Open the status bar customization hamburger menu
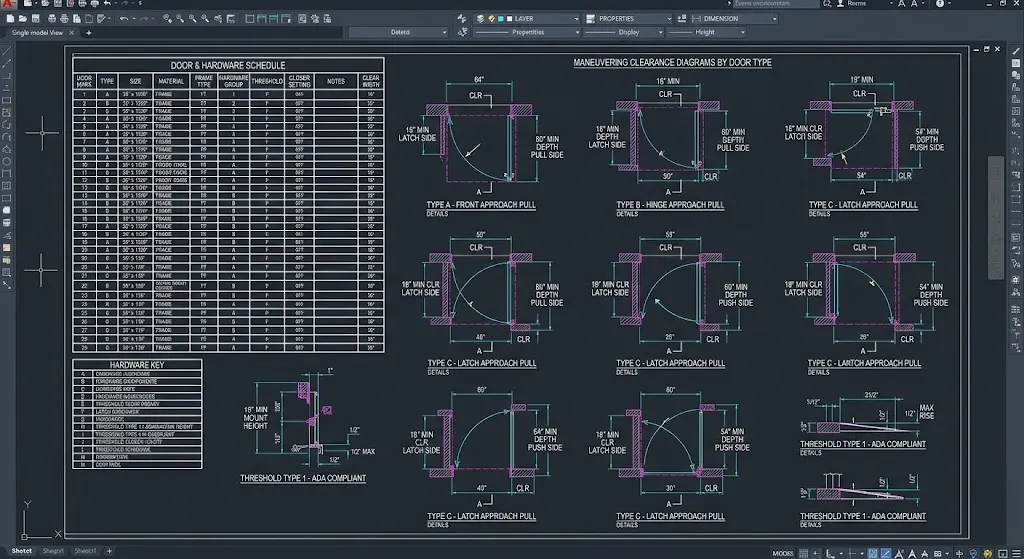Screen dimensions: 1024x559 point(1017,553)
